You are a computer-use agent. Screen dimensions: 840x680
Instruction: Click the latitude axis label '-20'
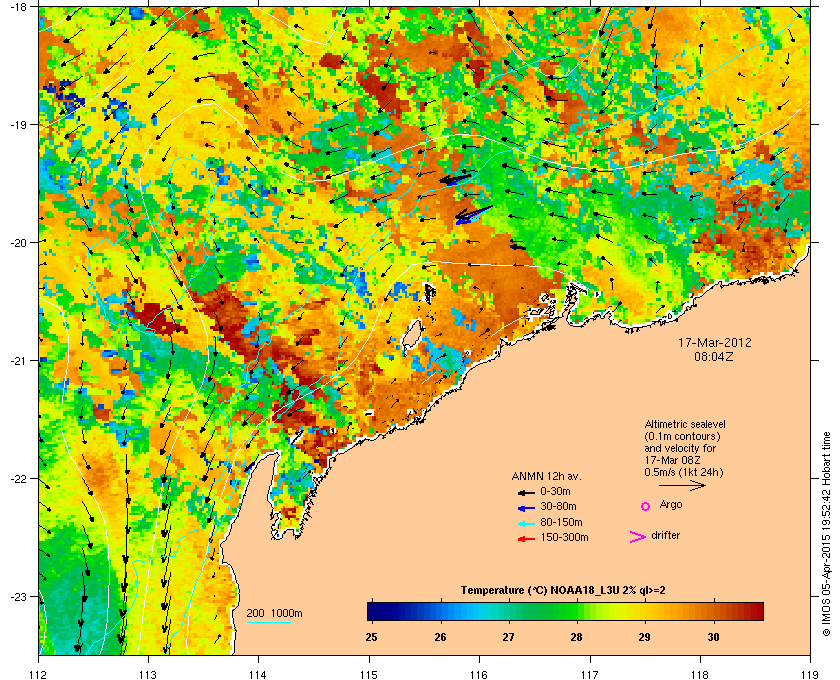18,242
